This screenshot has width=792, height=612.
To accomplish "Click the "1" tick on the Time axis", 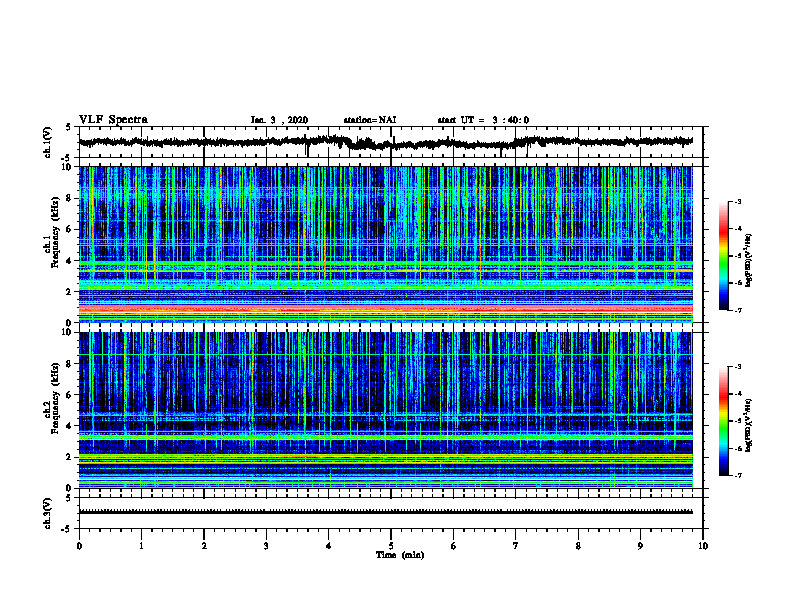I will pos(141,546).
